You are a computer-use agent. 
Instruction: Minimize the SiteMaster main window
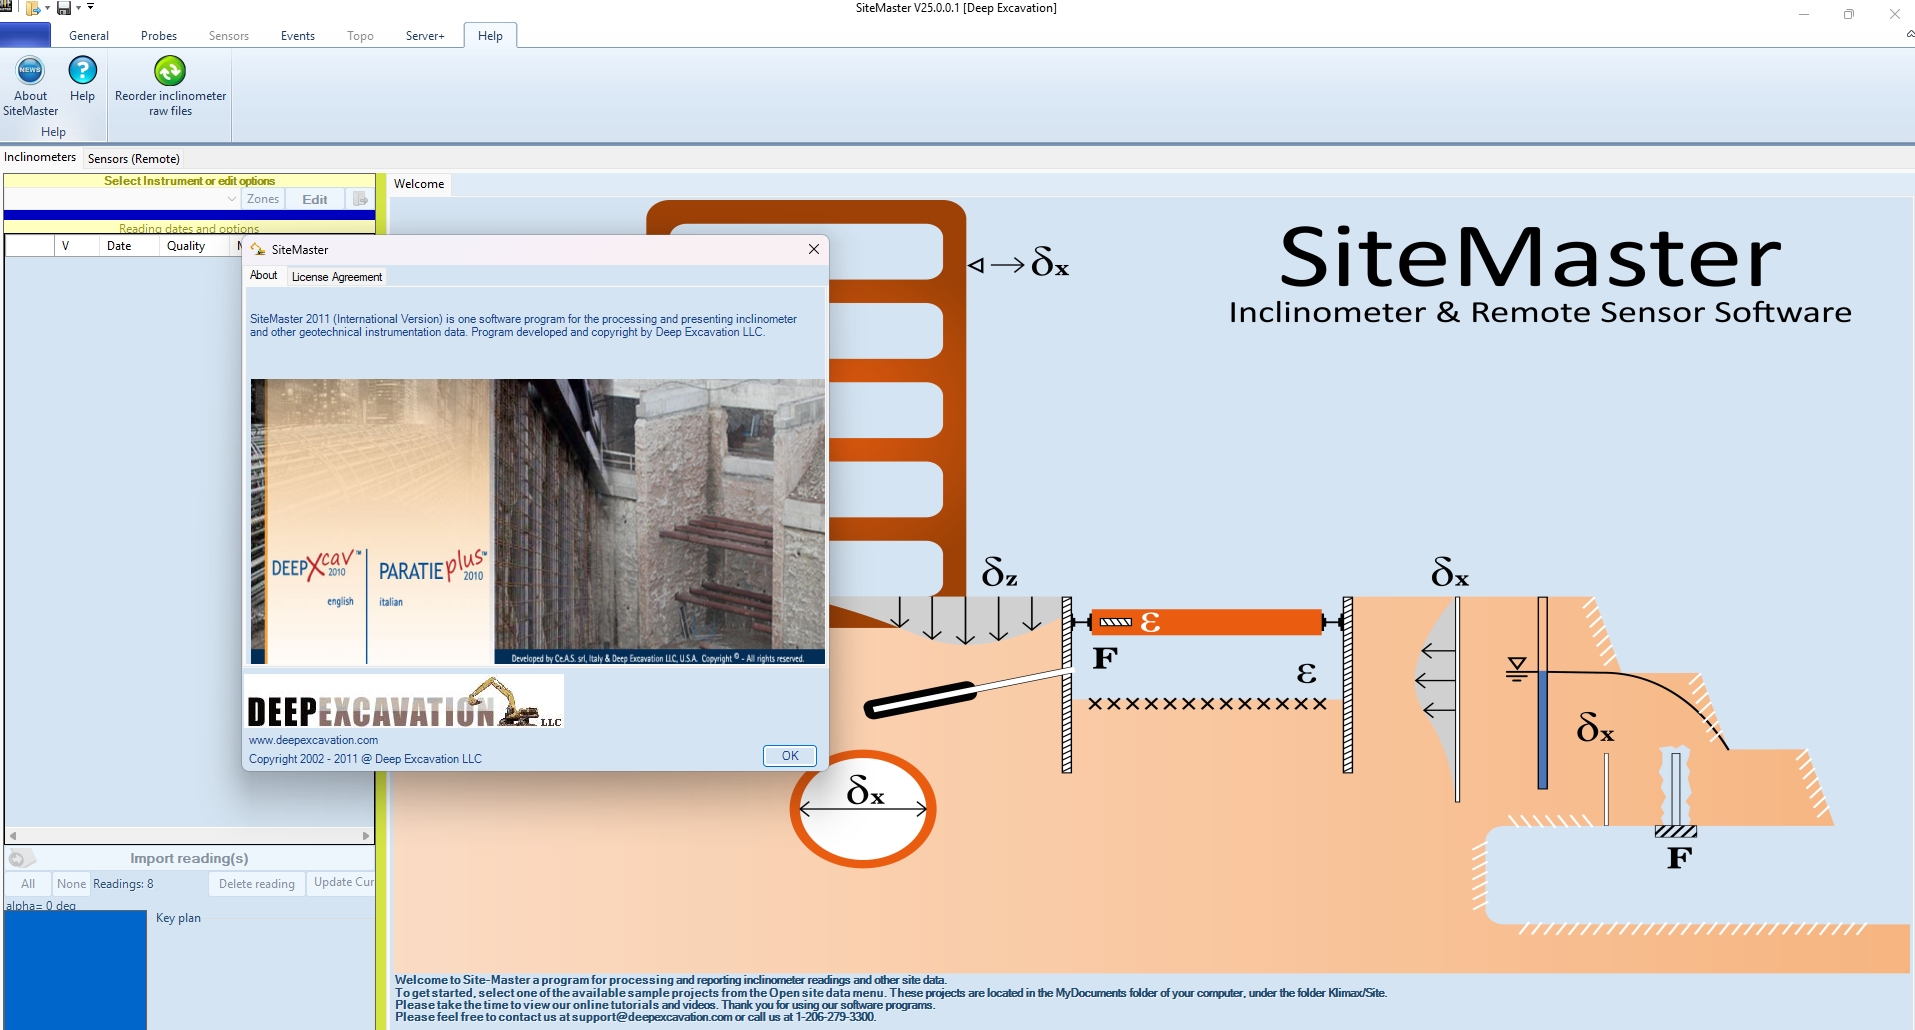coord(1804,14)
